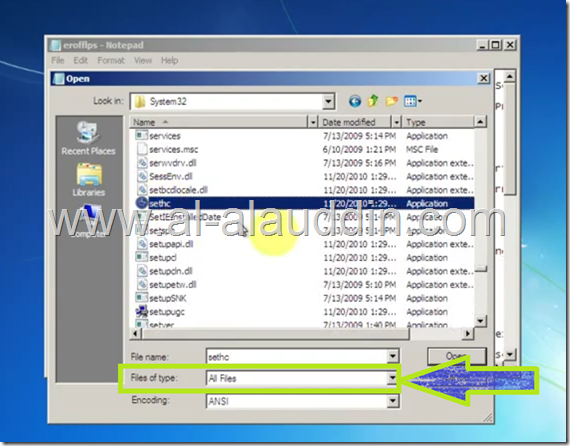
Task: Select the sethc application icon
Action: point(141,203)
